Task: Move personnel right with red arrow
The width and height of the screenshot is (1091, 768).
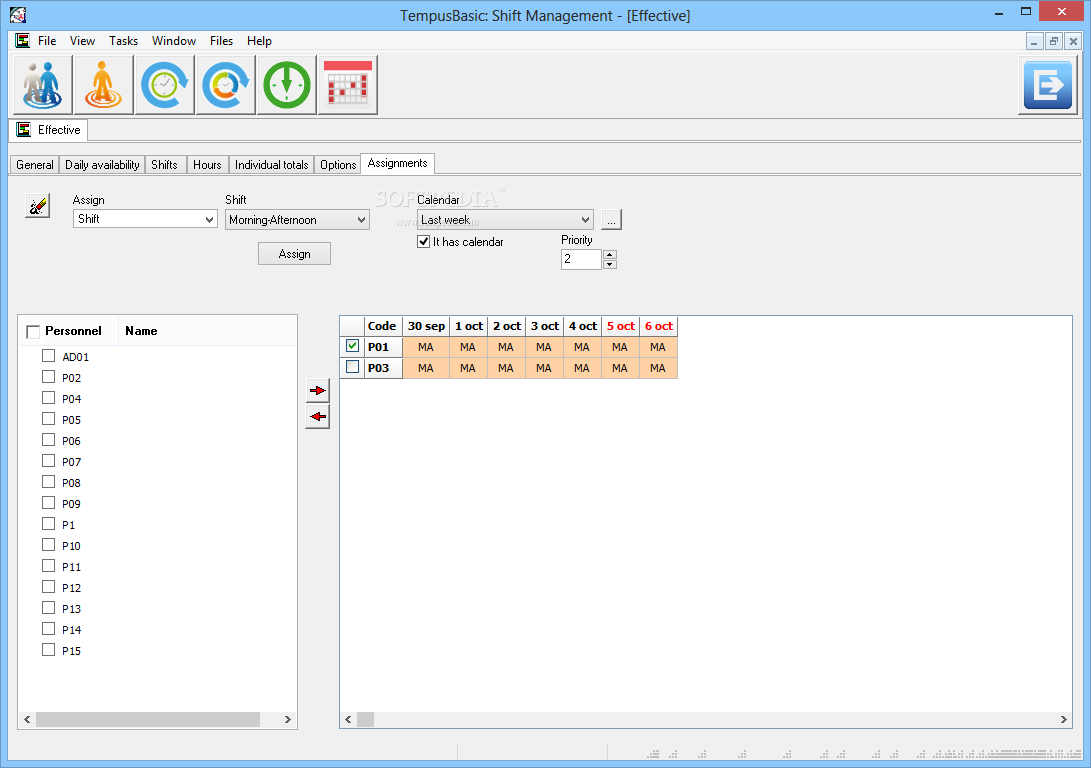Action: 317,390
